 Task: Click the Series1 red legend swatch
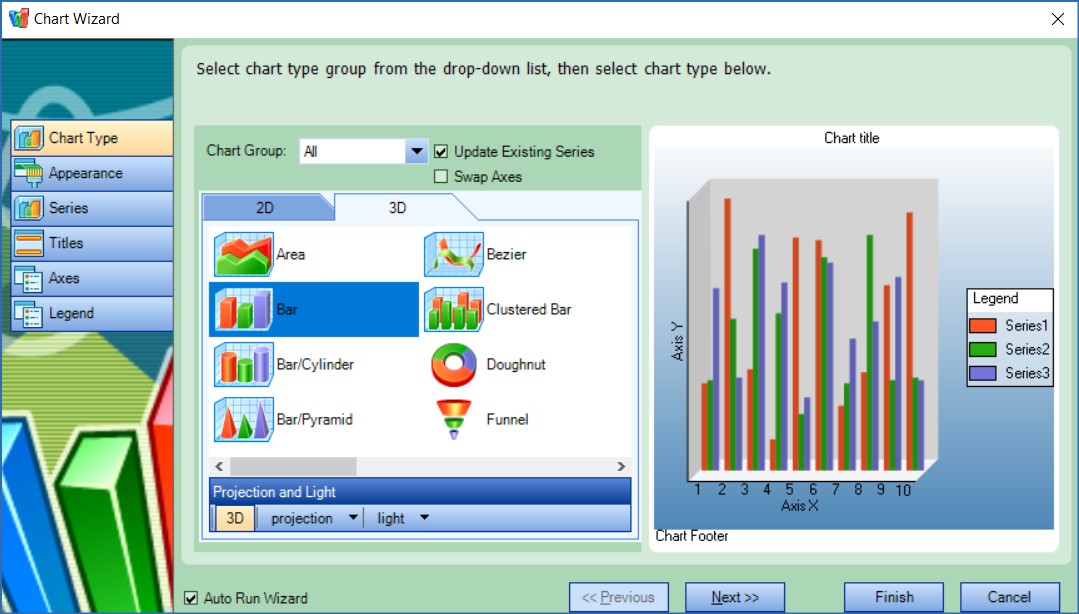coord(983,325)
